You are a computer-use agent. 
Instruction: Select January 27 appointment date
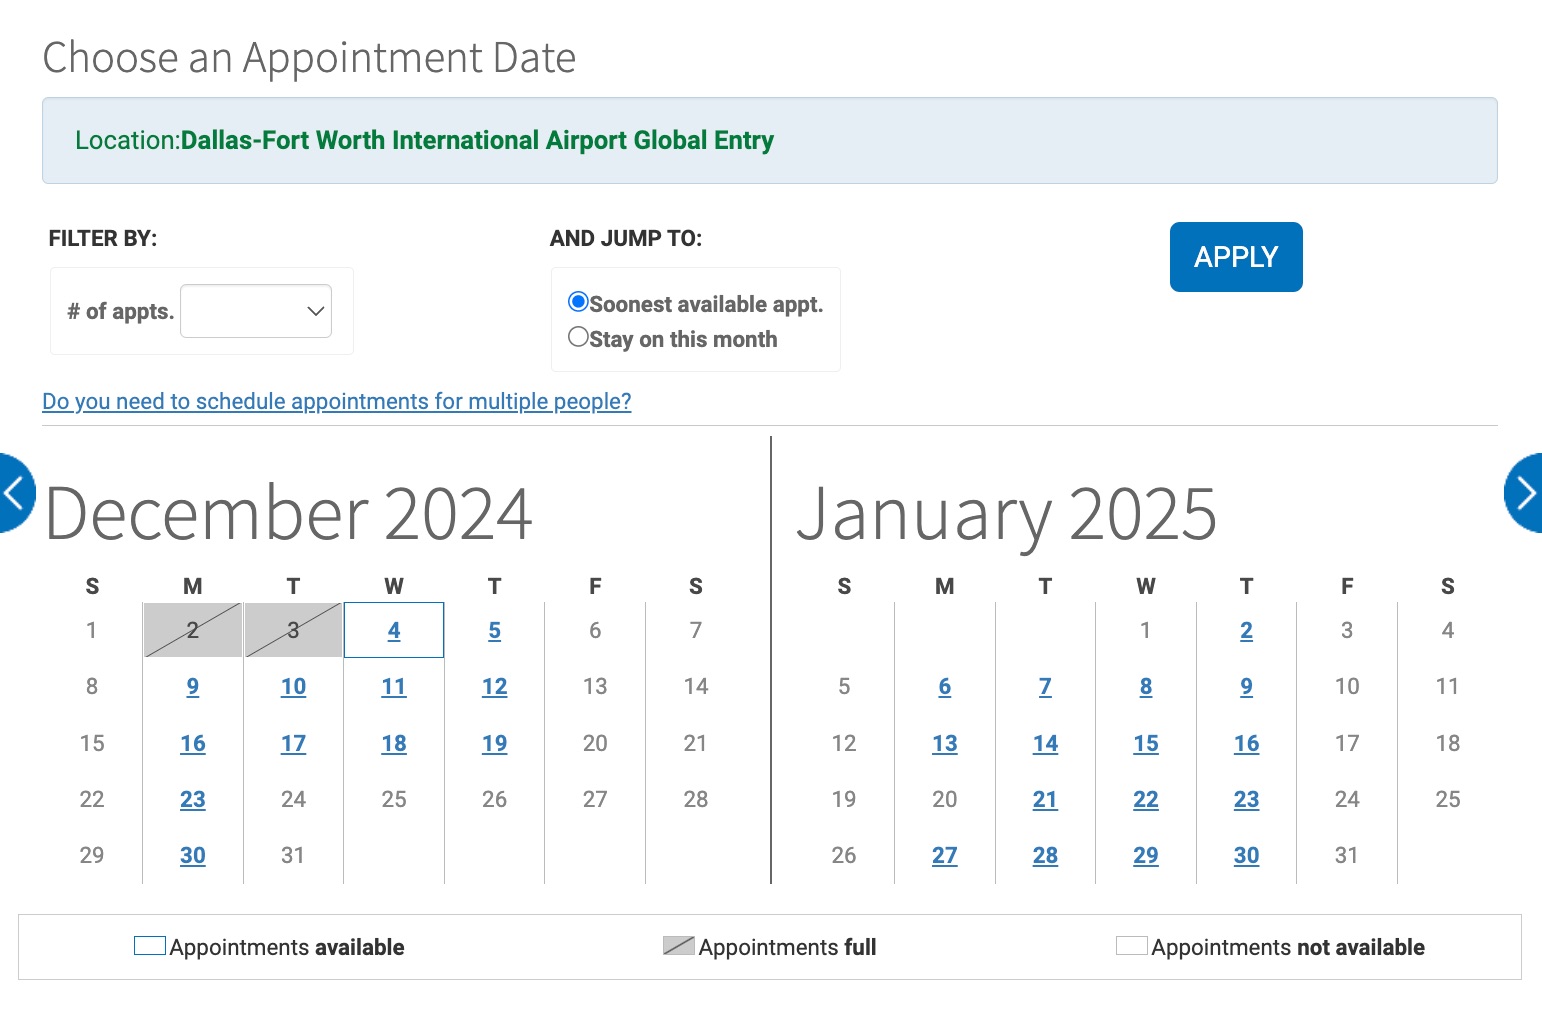click(x=944, y=855)
